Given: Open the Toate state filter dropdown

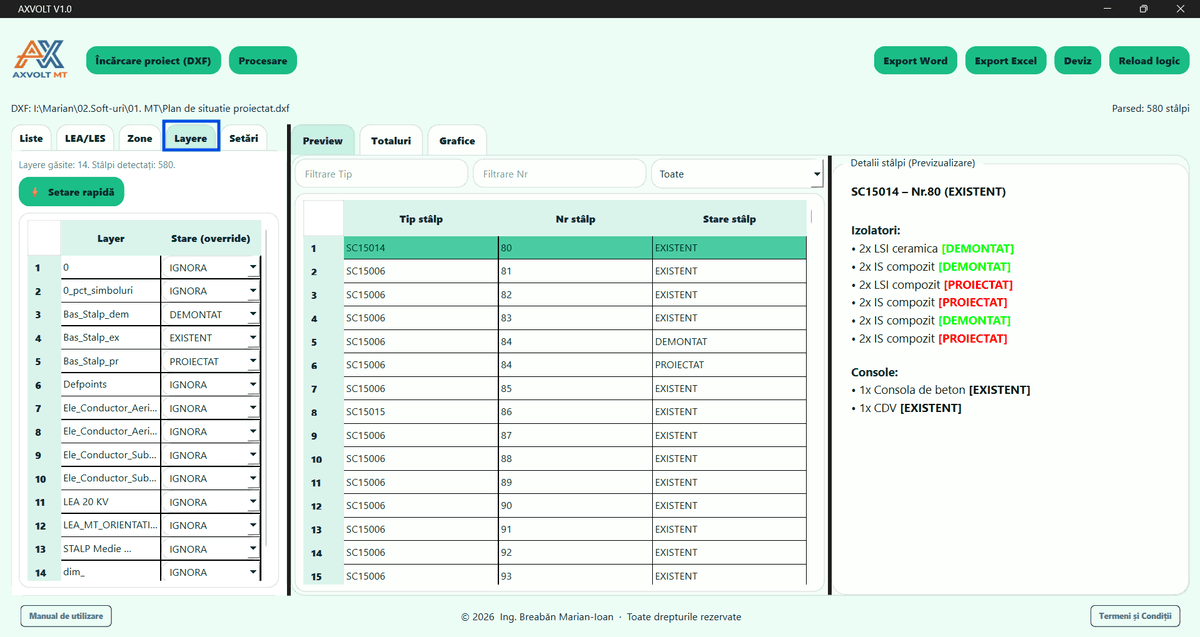Looking at the screenshot, I should pos(736,174).
